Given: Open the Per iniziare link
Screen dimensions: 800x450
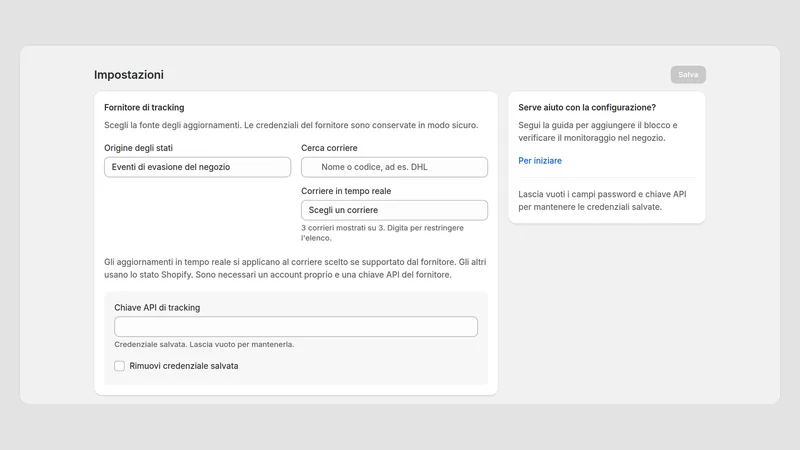Looking at the screenshot, I should (x=540, y=161).
